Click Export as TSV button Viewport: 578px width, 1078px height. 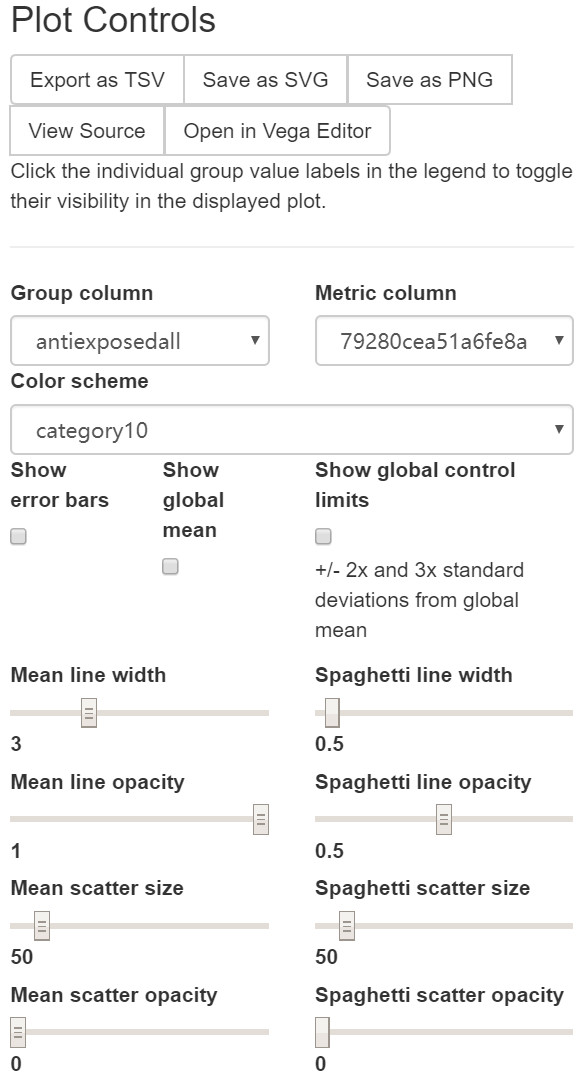pyautogui.click(x=97, y=80)
